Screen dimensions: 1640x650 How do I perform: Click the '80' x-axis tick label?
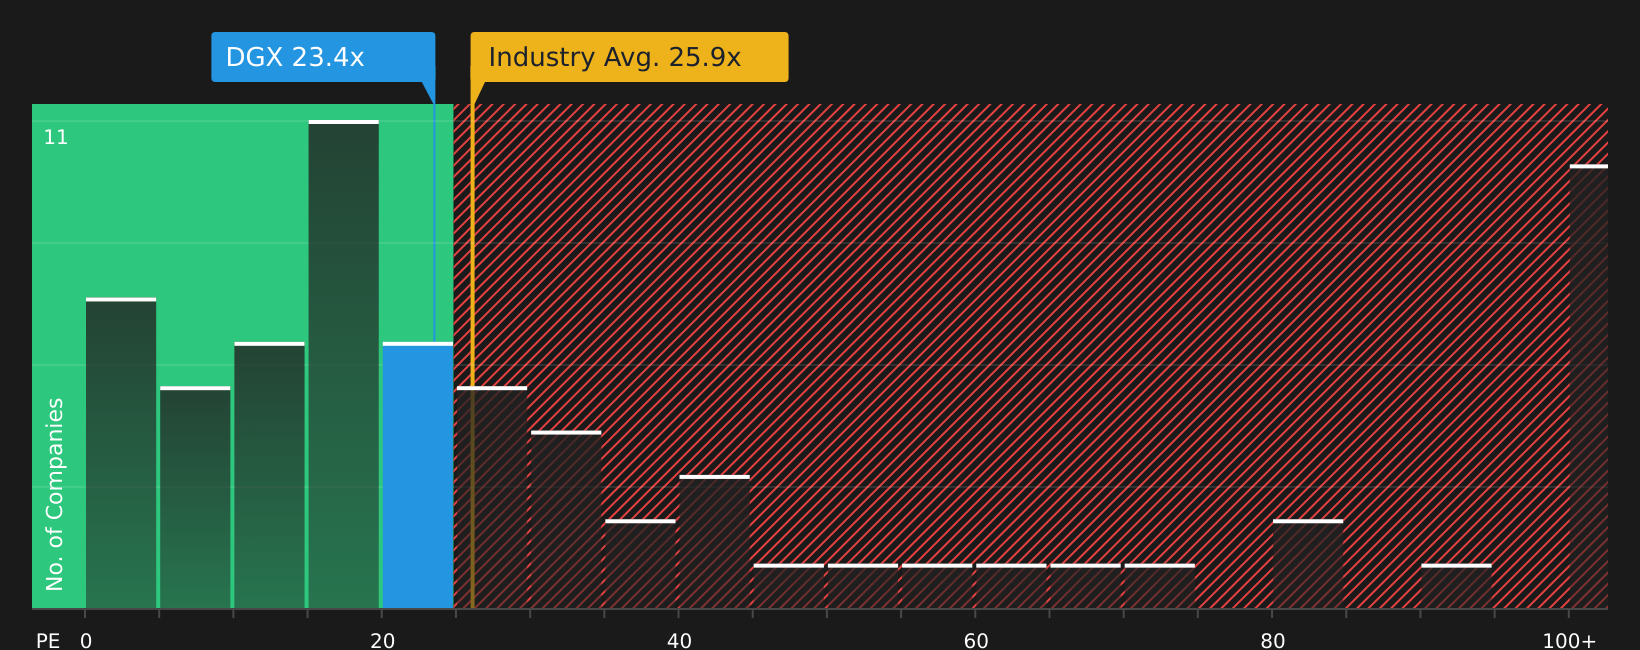pyautogui.click(x=1273, y=641)
